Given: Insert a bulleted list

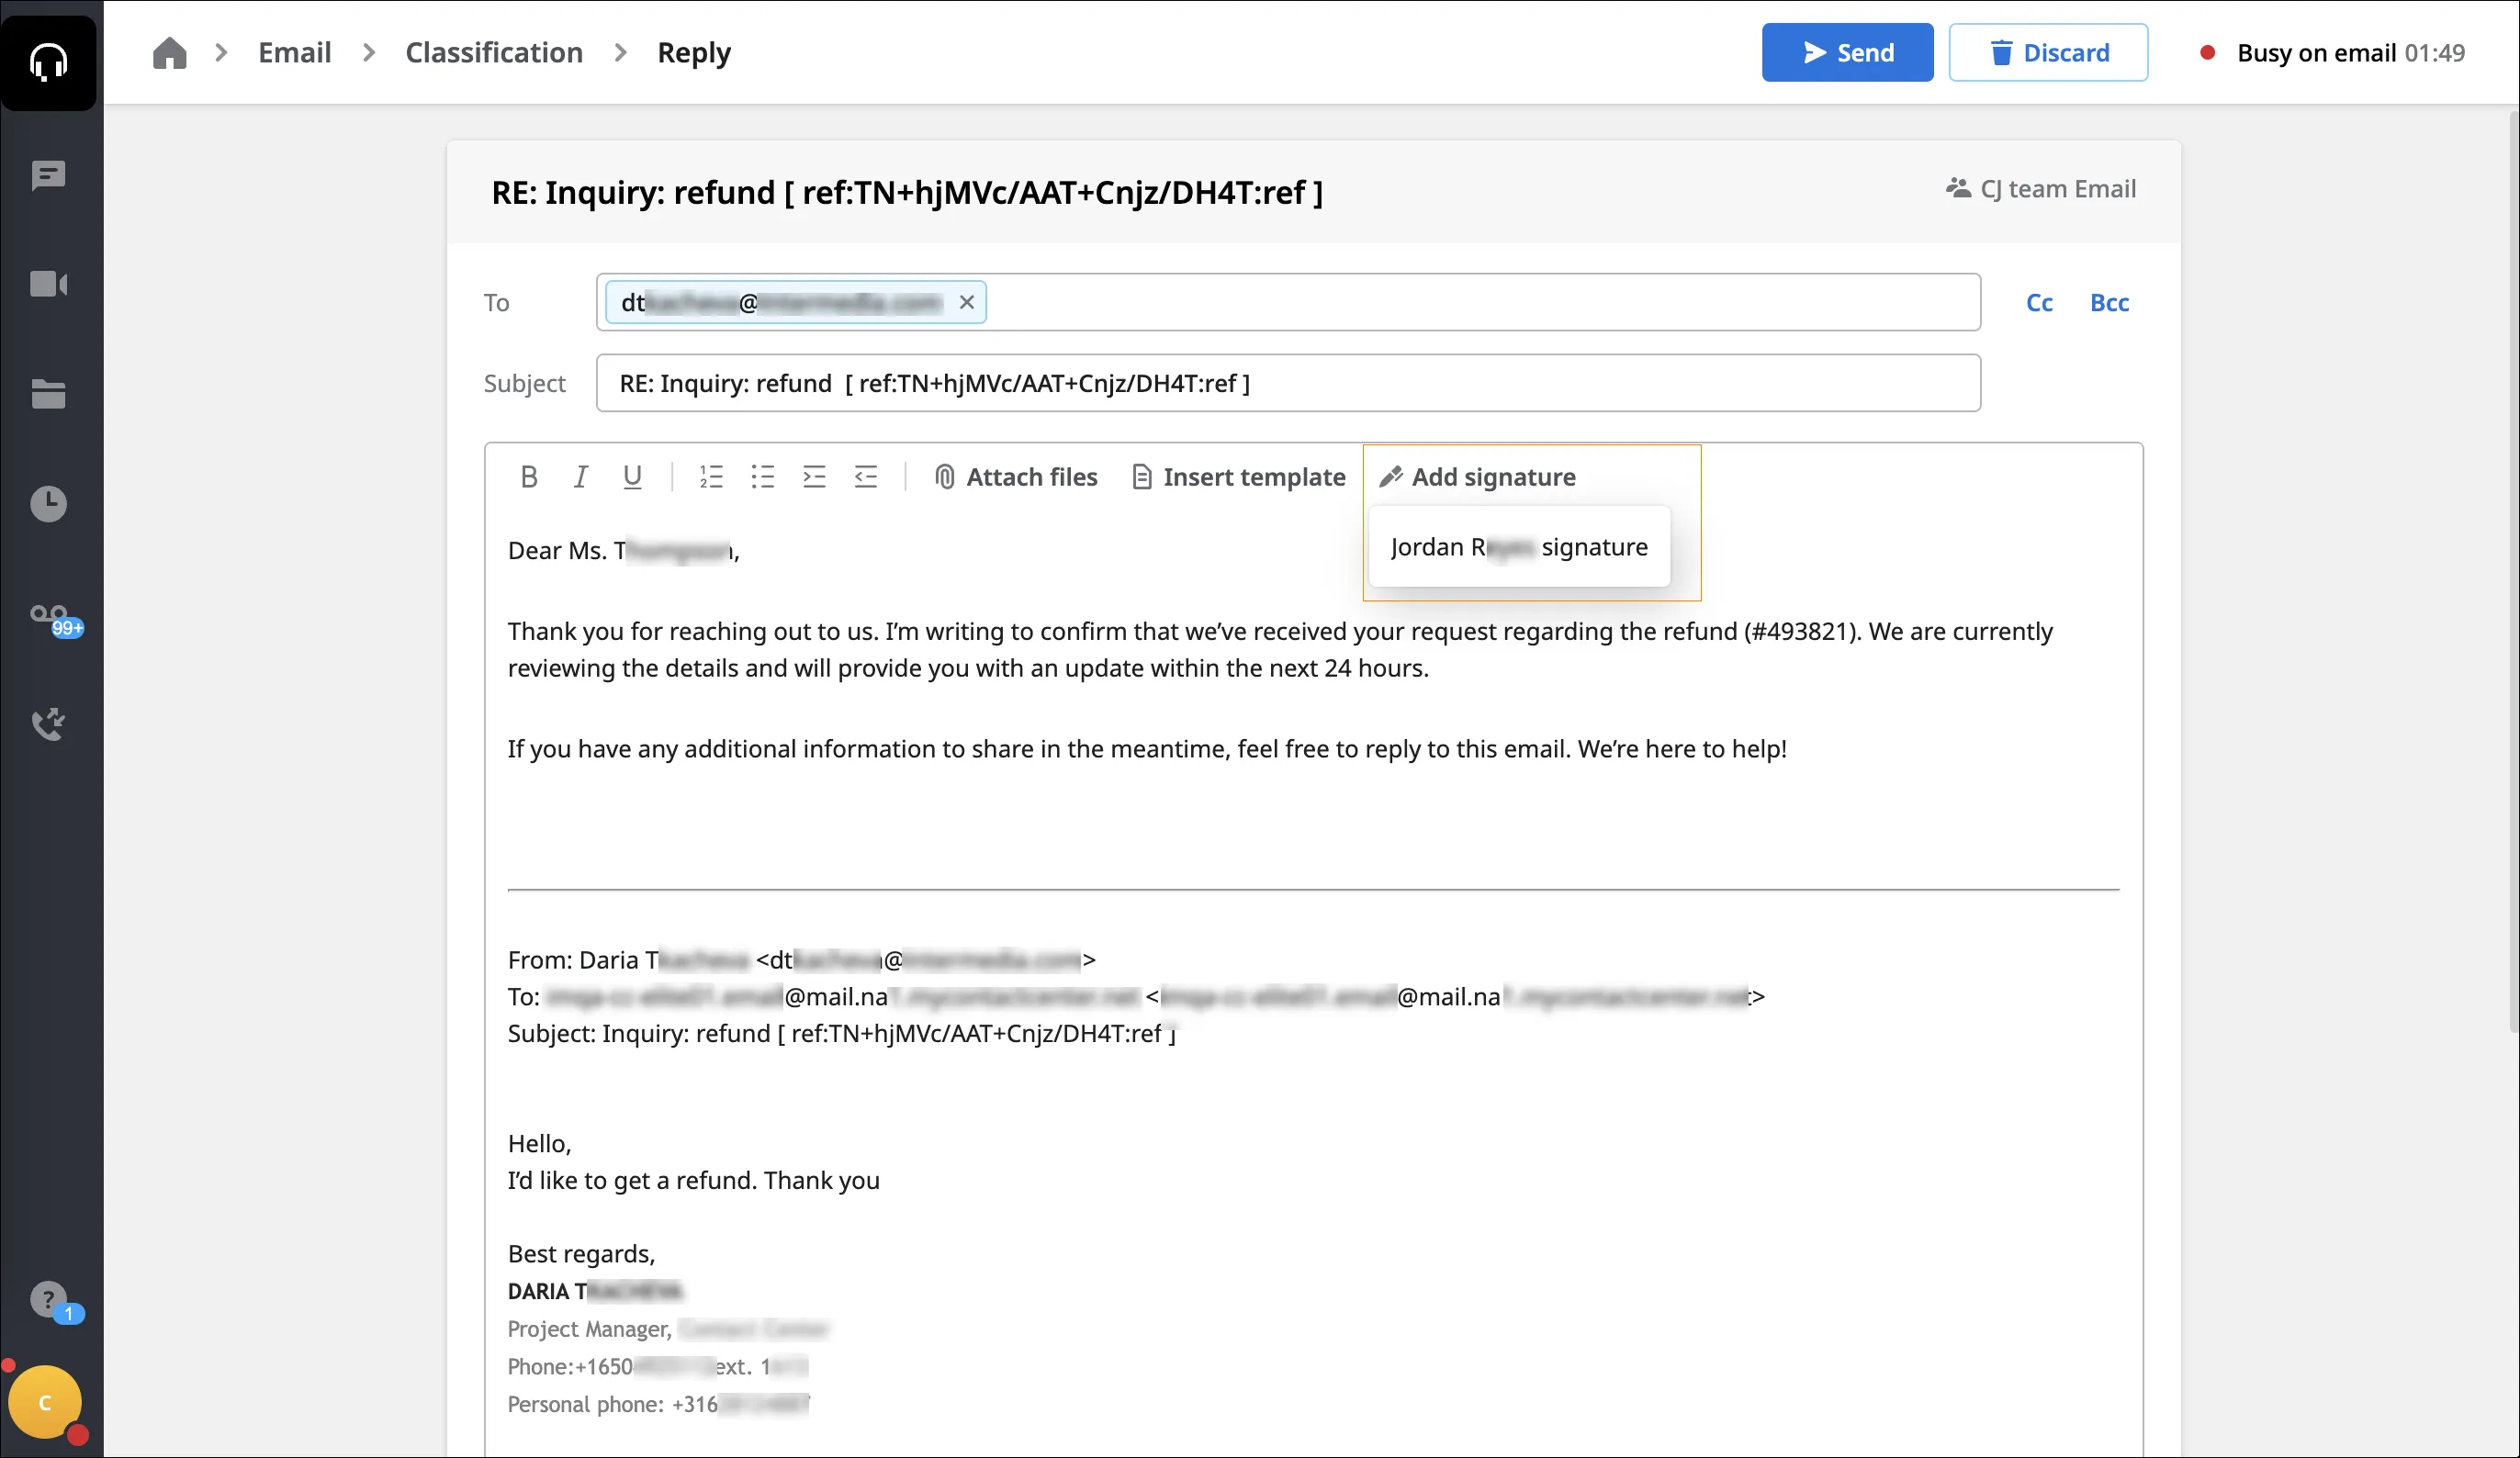Looking at the screenshot, I should [x=763, y=477].
